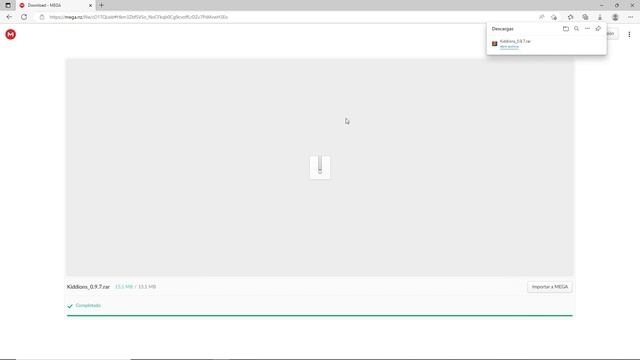Go back using browser back arrow
Image resolution: width=640 pixels, height=360 pixels.
click(x=9, y=17)
